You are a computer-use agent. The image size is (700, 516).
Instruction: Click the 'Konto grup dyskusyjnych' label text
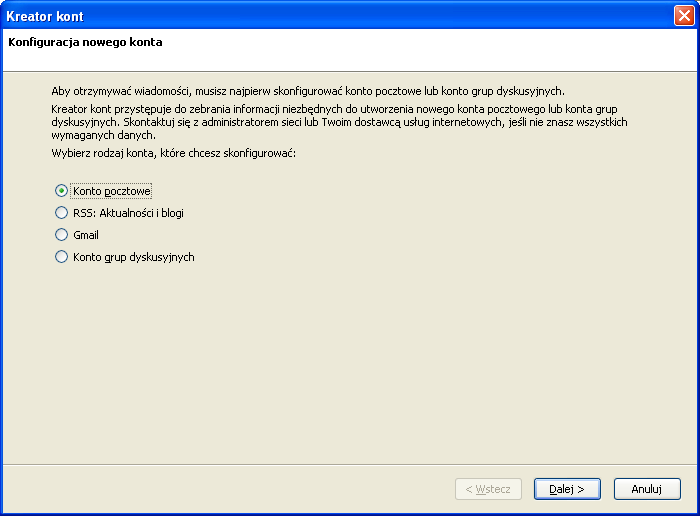point(133,257)
